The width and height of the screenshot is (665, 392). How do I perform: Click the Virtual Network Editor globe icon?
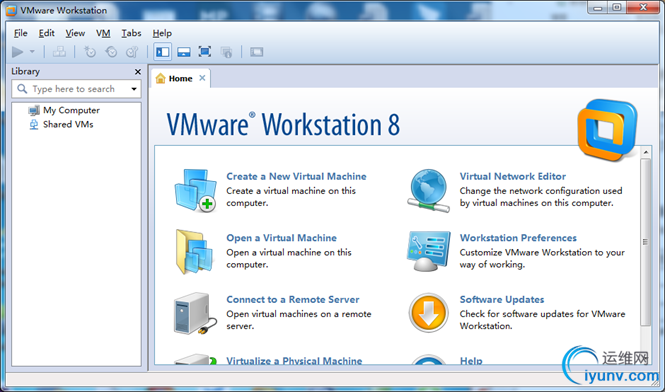point(428,190)
